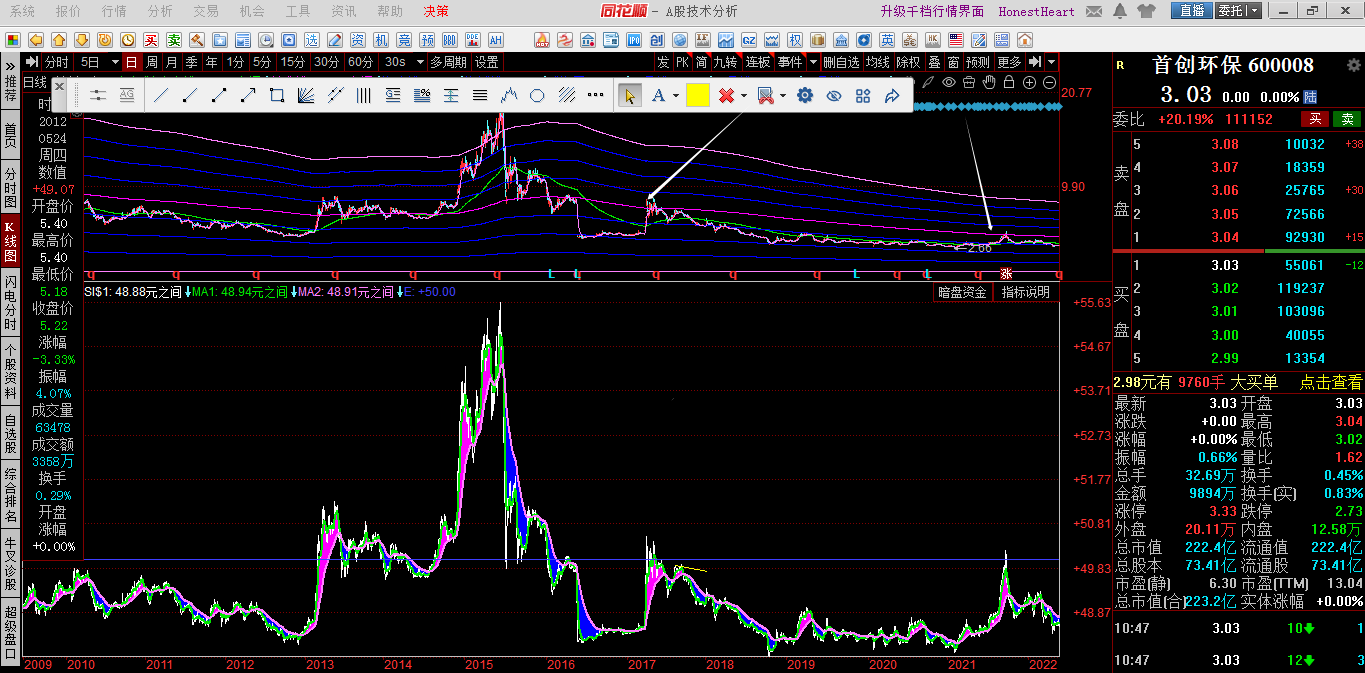The image size is (1365, 673).
Task: Open the 分析 menu
Action: click(159, 11)
